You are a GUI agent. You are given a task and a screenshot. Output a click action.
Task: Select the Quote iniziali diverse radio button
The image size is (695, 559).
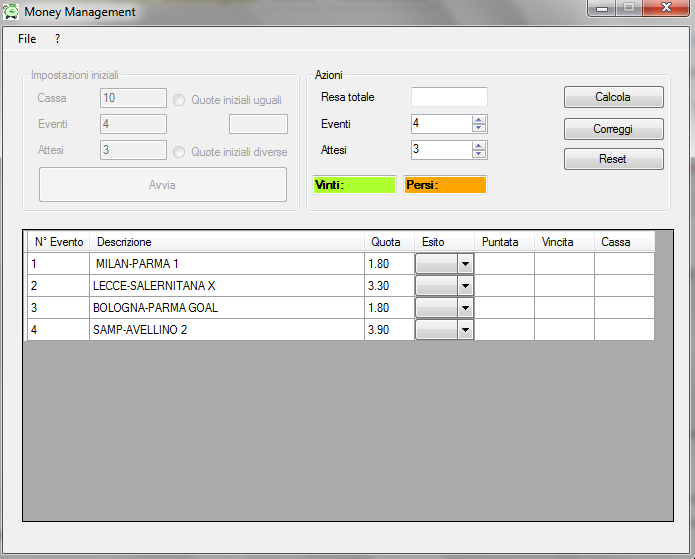[x=180, y=152]
